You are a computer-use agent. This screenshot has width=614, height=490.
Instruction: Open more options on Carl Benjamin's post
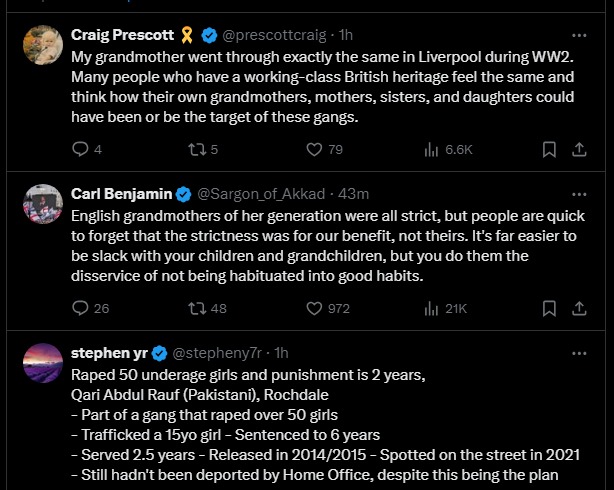click(x=578, y=193)
